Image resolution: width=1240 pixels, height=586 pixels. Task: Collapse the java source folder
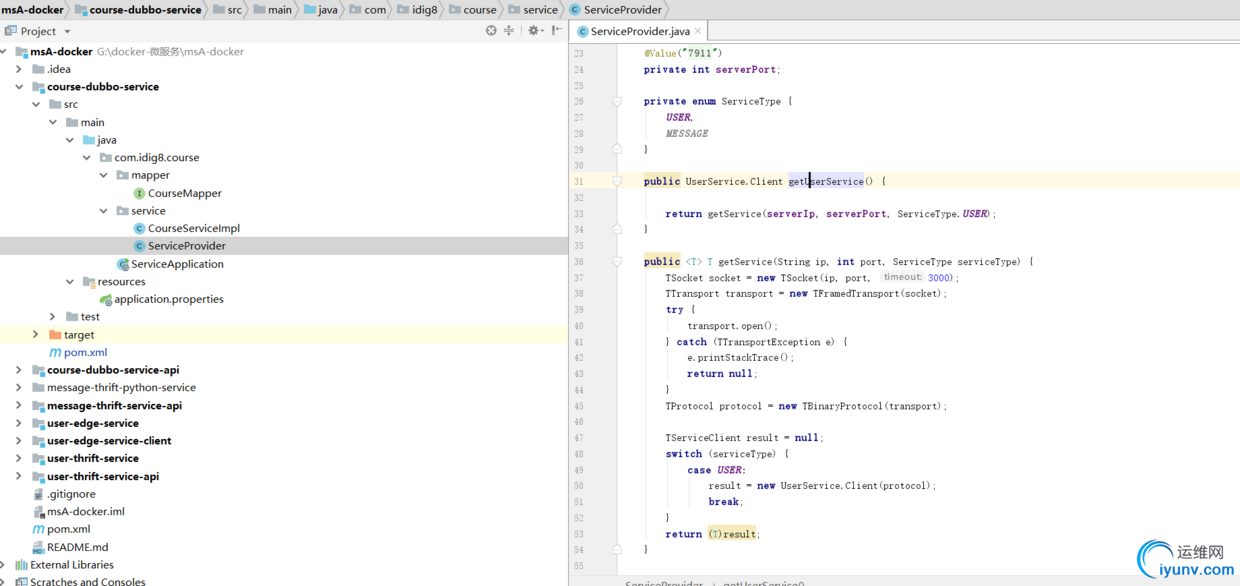tap(71, 140)
